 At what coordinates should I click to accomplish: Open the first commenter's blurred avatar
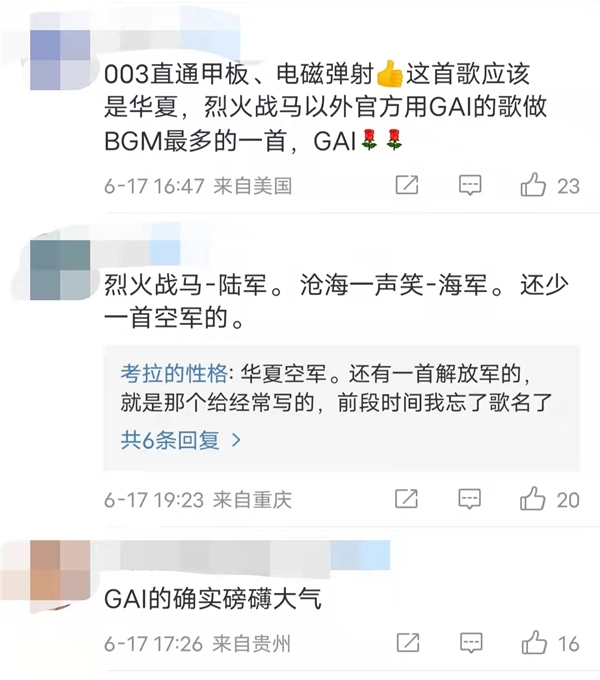(60, 60)
